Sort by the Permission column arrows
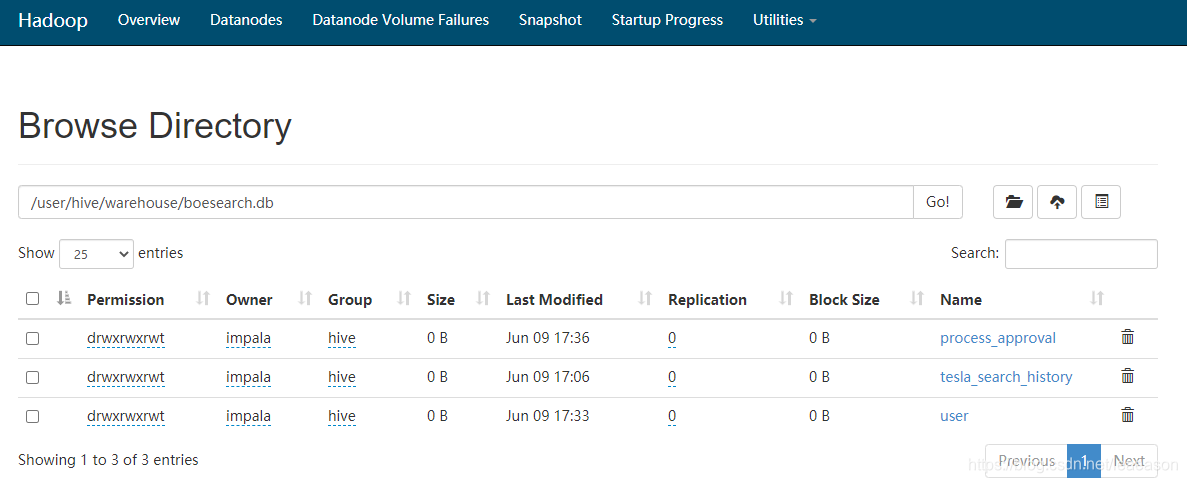The width and height of the screenshot is (1187, 483). (x=203, y=299)
